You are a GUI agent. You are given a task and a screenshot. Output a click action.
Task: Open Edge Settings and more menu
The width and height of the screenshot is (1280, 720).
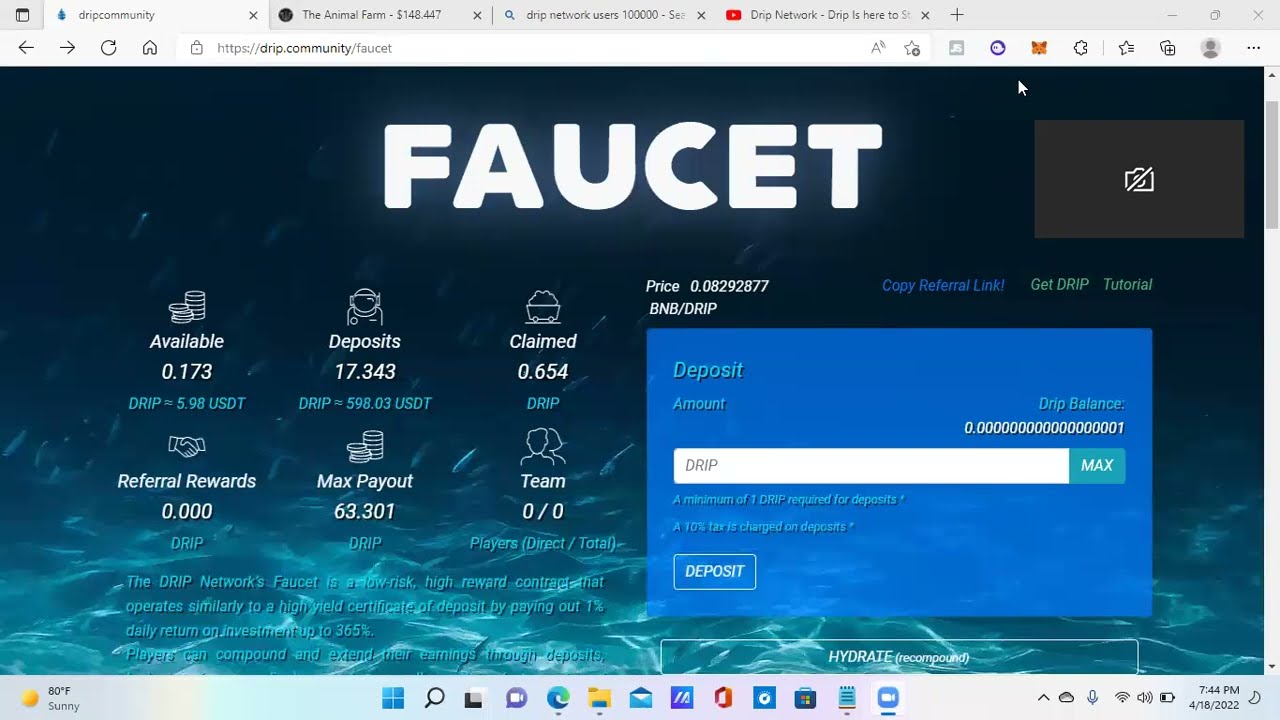pyautogui.click(x=1253, y=48)
